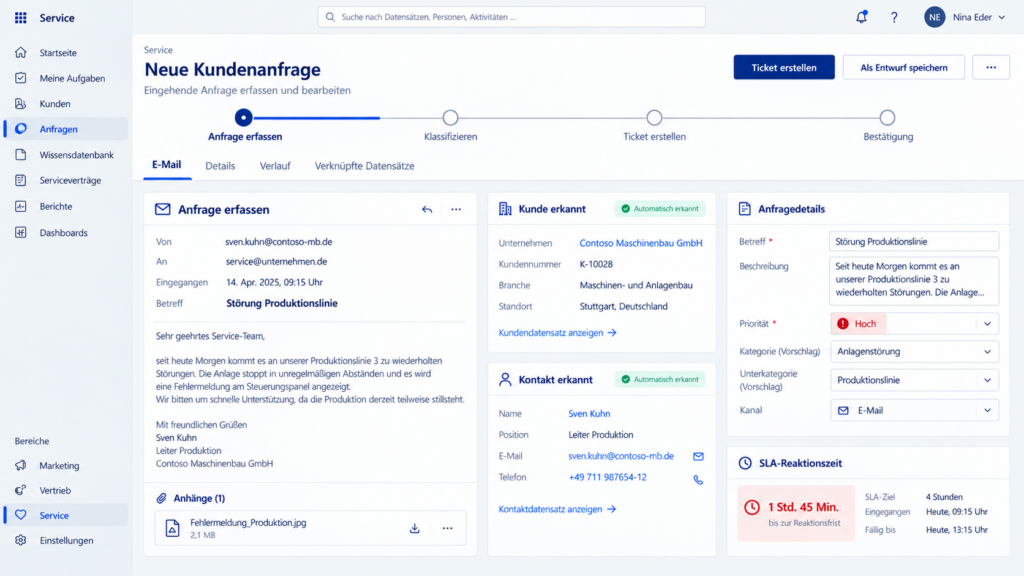Reply to email using arrow icon
Image resolution: width=1024 pixels, height=576 pixels.
click(427, 210)
